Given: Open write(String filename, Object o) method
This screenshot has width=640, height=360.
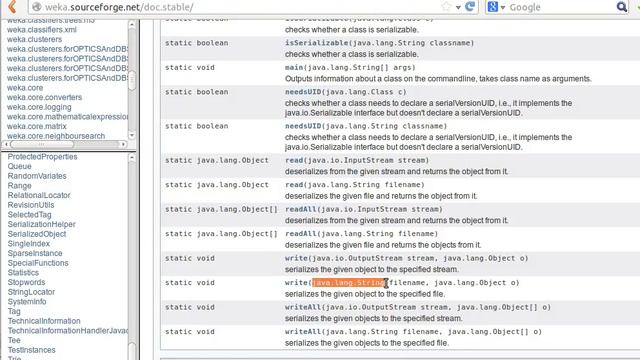Looking at the screenshot, I should [296, 283].
